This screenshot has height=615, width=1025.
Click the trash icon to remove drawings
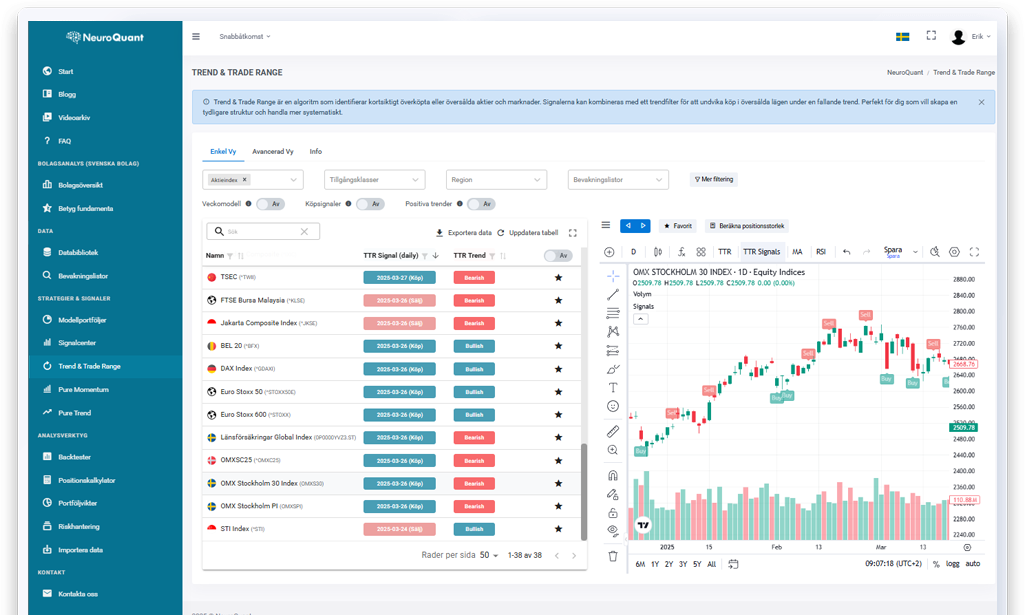(613, 555)
